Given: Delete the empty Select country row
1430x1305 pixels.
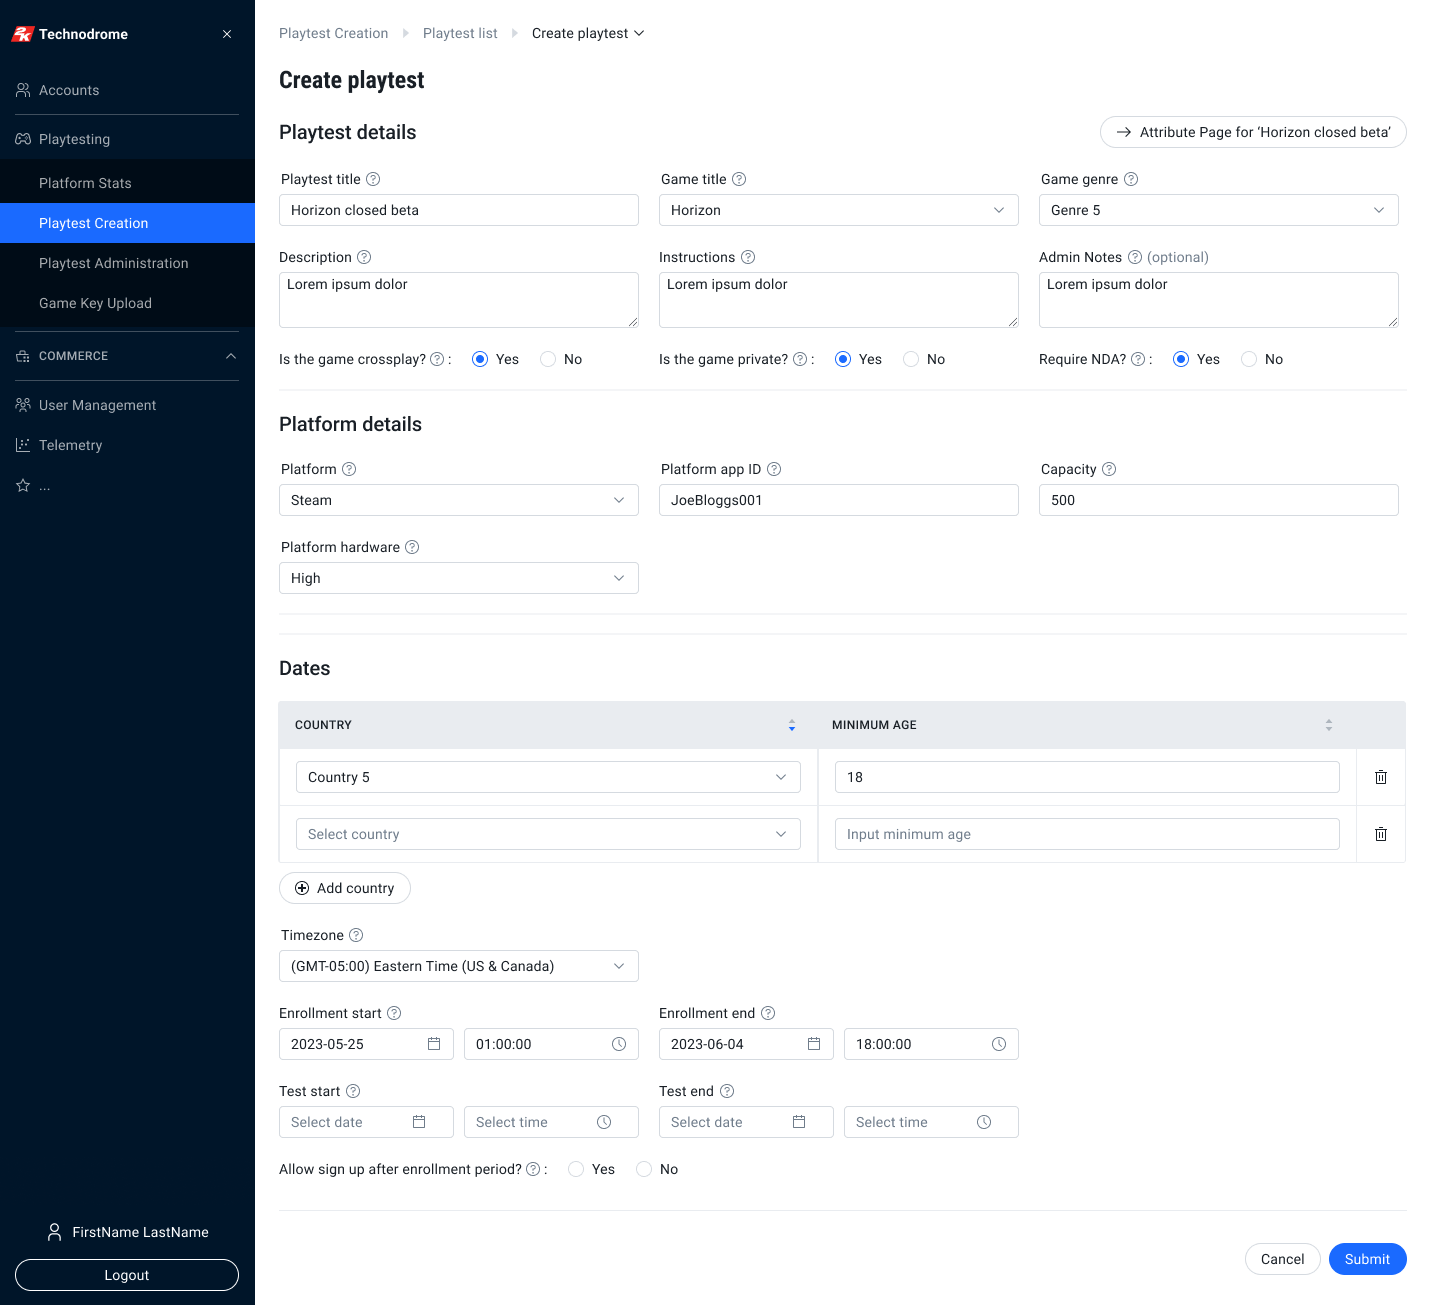Looking at the screenshot, I should [1381, 834].
